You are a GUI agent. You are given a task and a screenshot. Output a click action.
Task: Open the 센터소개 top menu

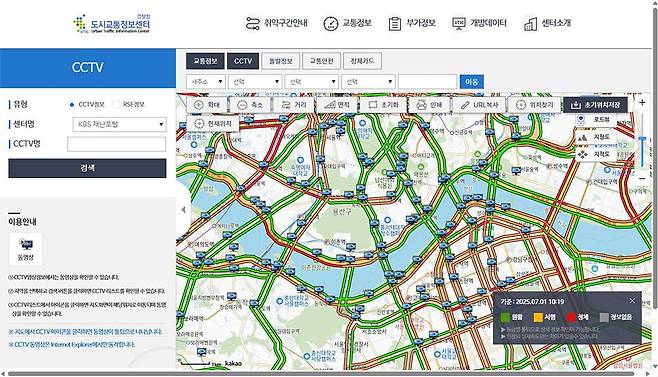point(548,23)
